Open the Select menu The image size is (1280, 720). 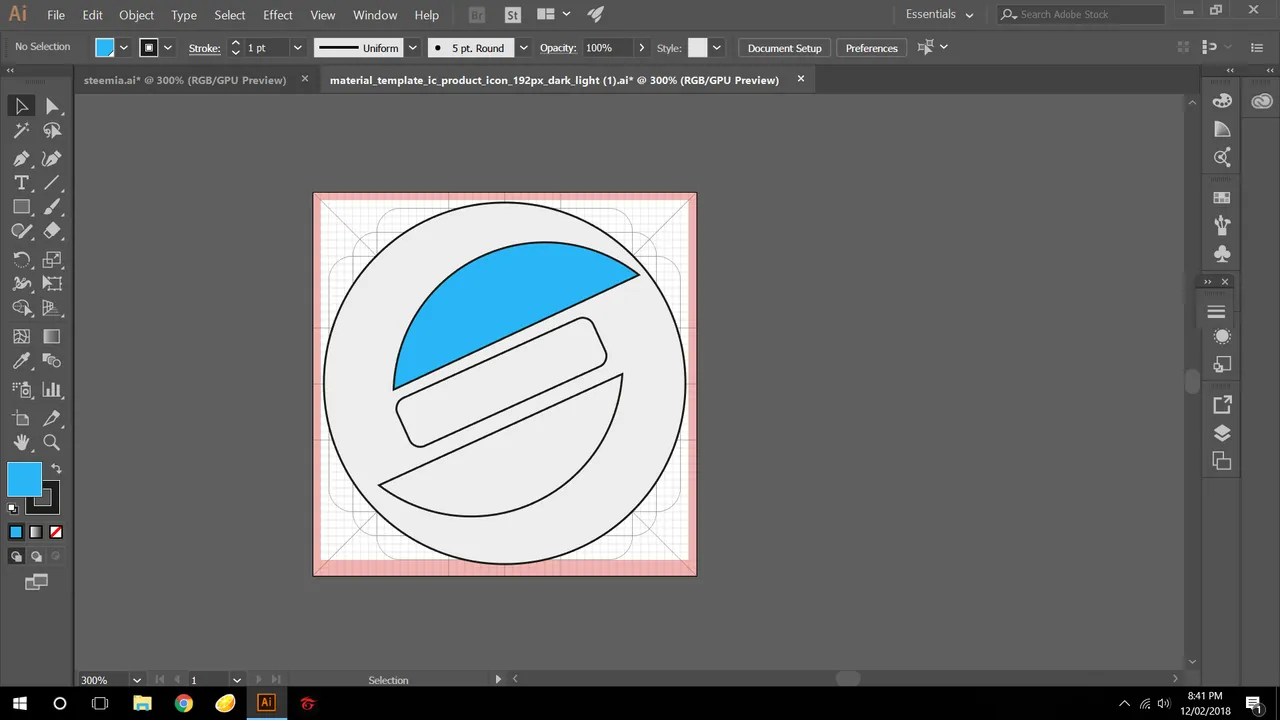[230, 15]
